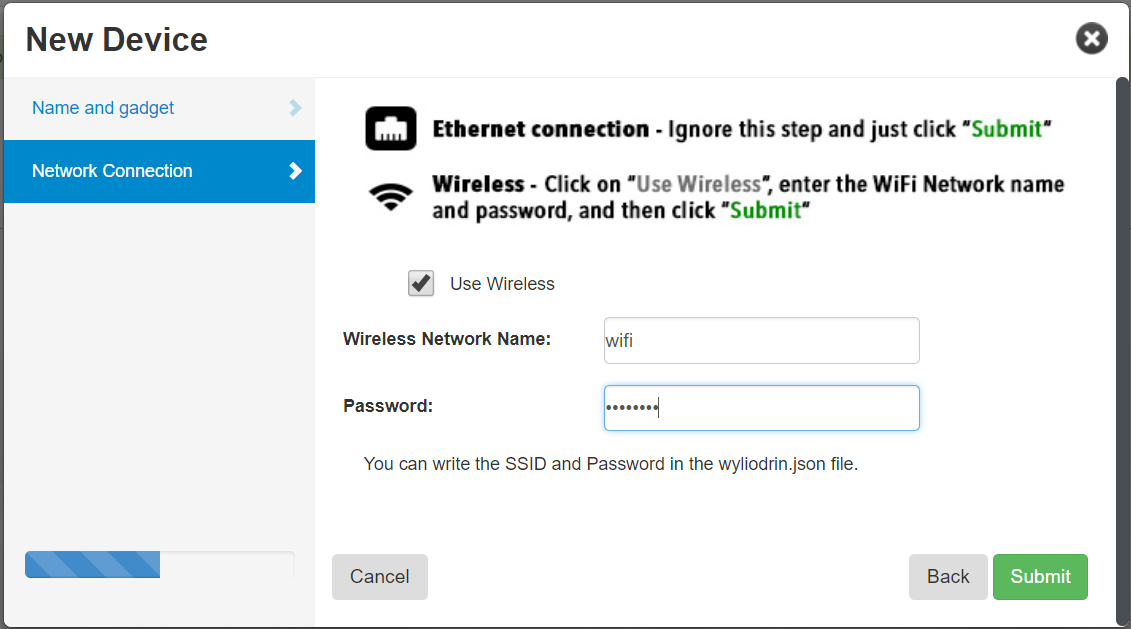
Task: Close the New Device dialog
Action: [x=1091, y=39]
